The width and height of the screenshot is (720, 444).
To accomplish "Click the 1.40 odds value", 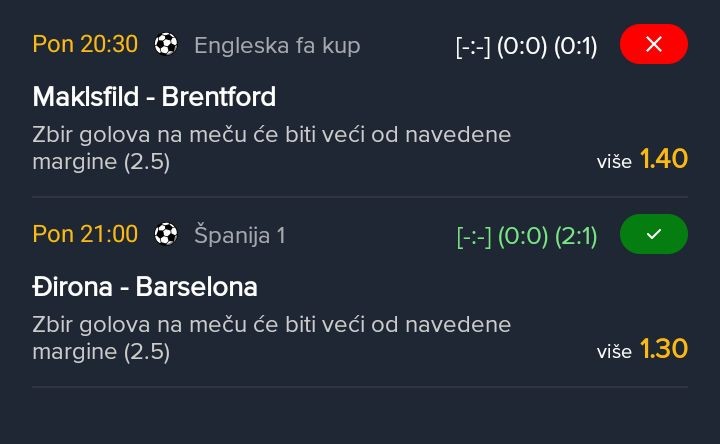I will 664,158.
